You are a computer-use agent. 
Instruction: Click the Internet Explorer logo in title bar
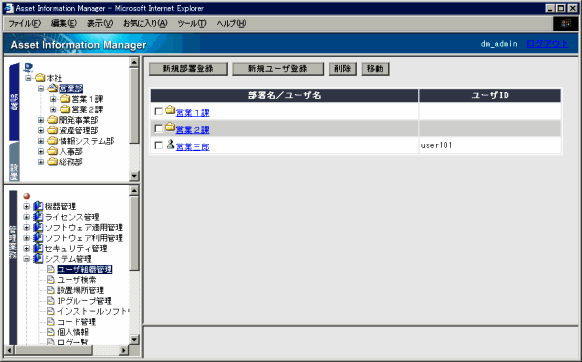9,8
